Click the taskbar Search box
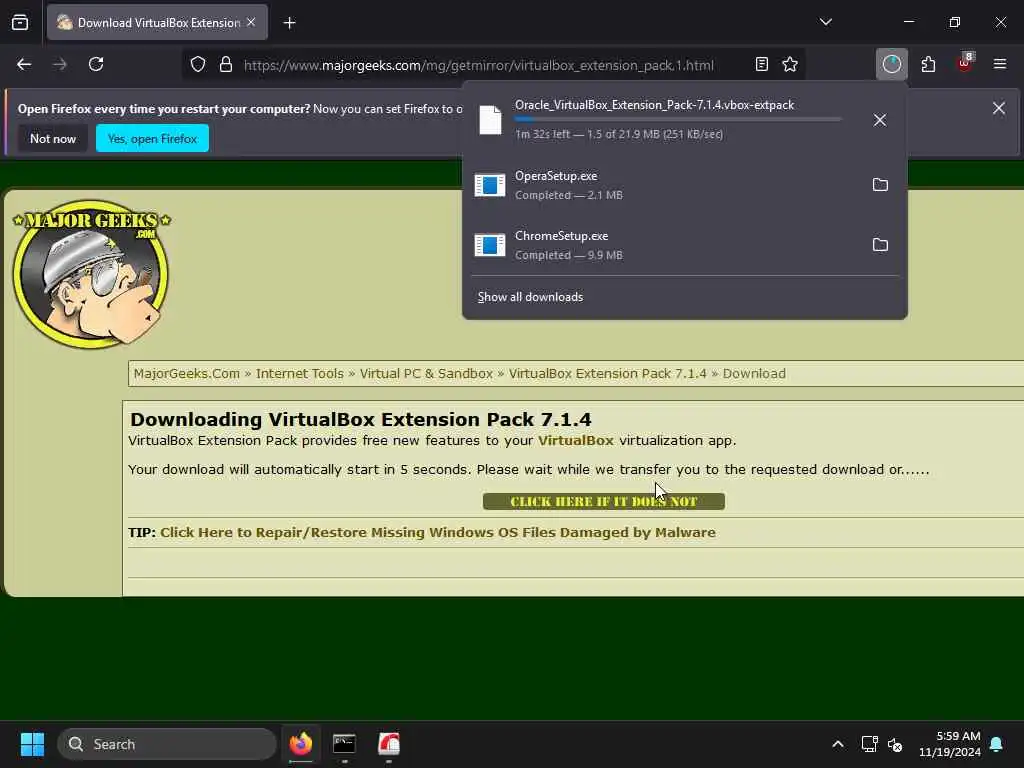 click(x=167, y=744)
